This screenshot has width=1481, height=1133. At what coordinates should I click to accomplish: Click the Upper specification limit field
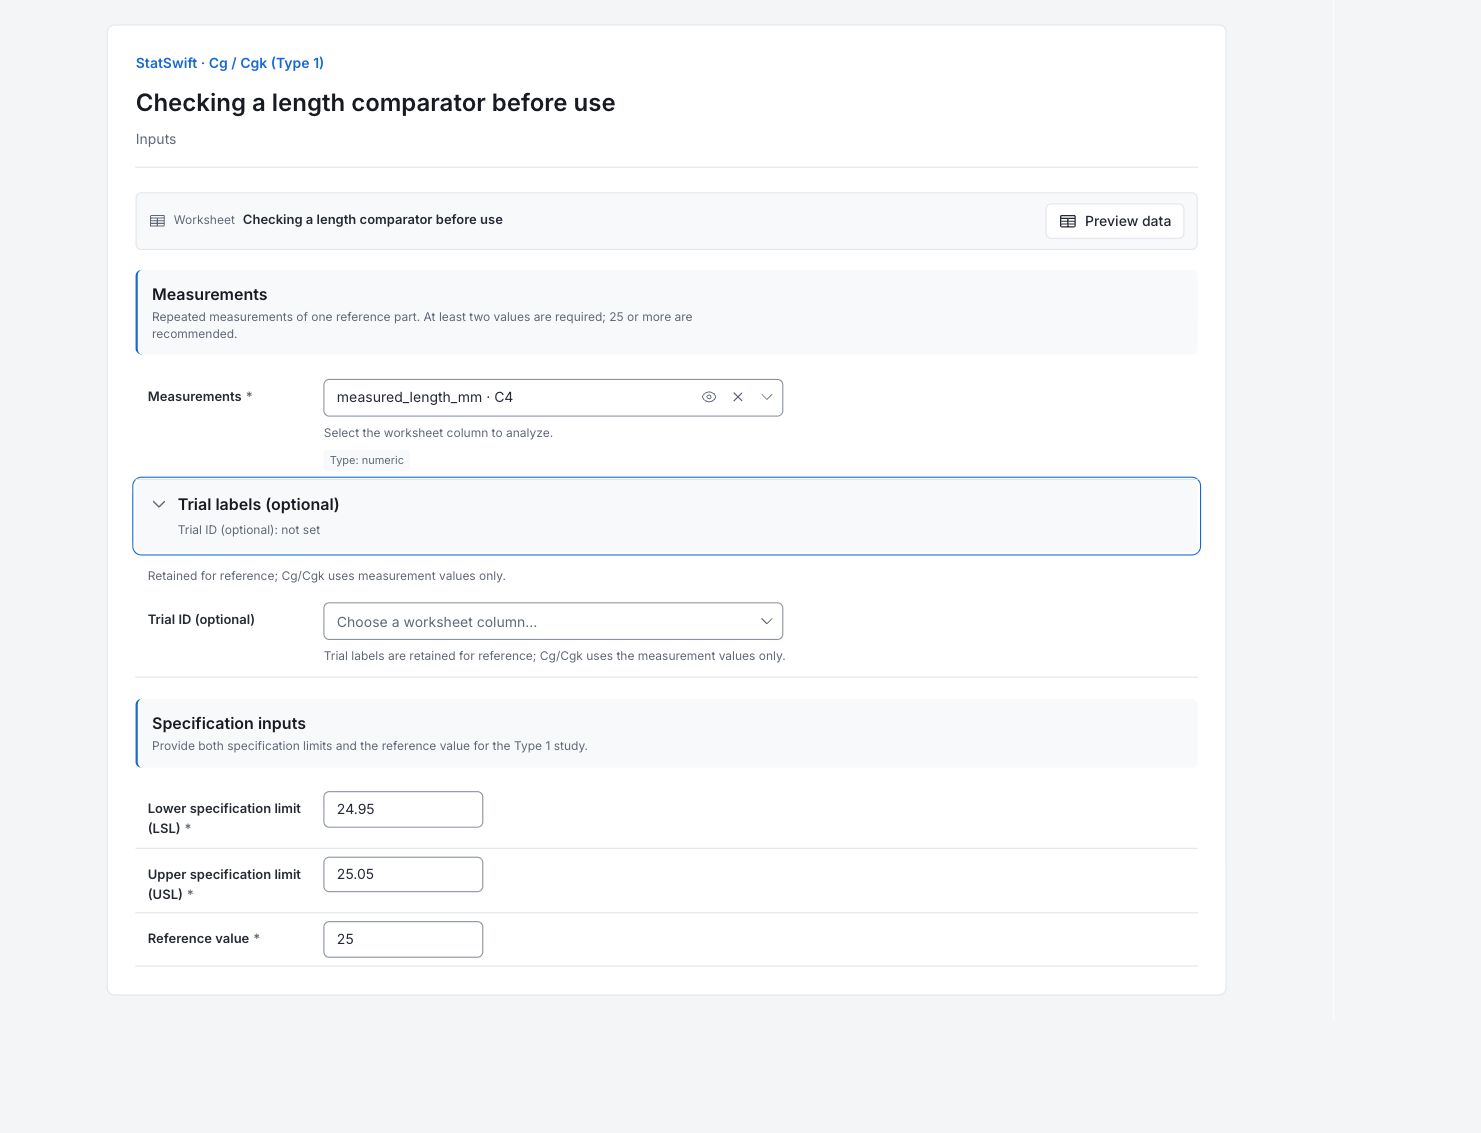(x=403, y=874)
